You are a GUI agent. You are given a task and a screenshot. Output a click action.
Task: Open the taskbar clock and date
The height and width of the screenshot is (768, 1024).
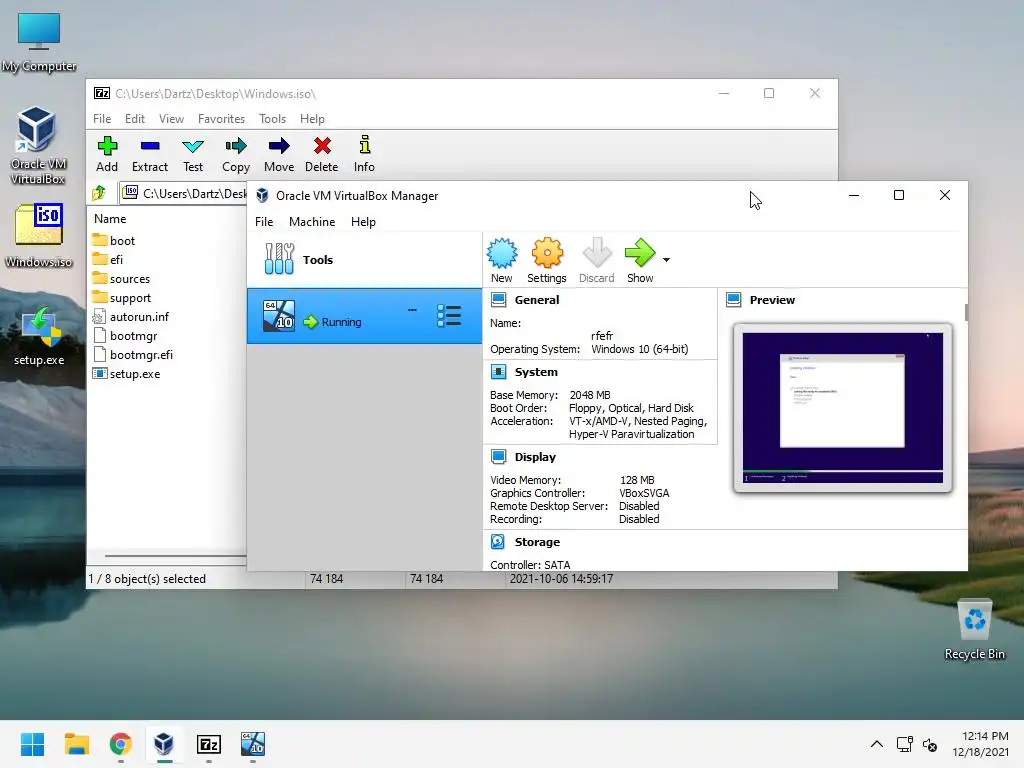(980, 744)
